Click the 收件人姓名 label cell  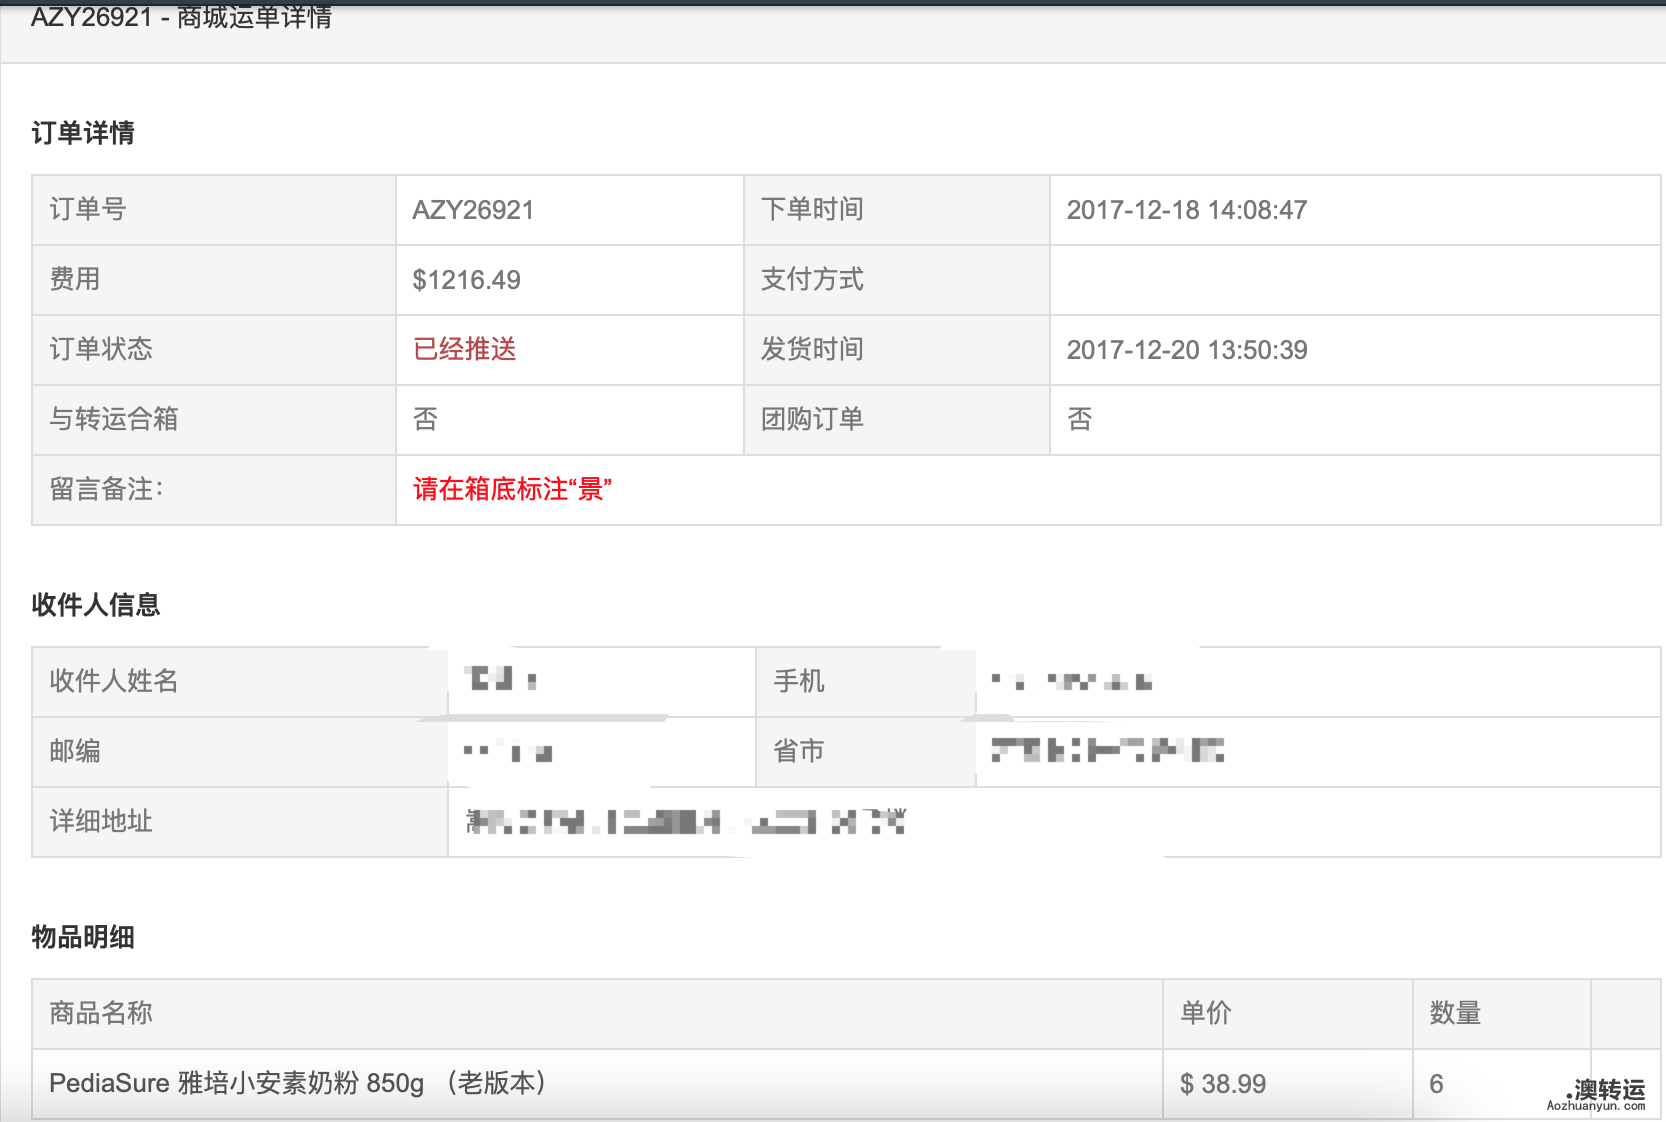click(240, 682)
